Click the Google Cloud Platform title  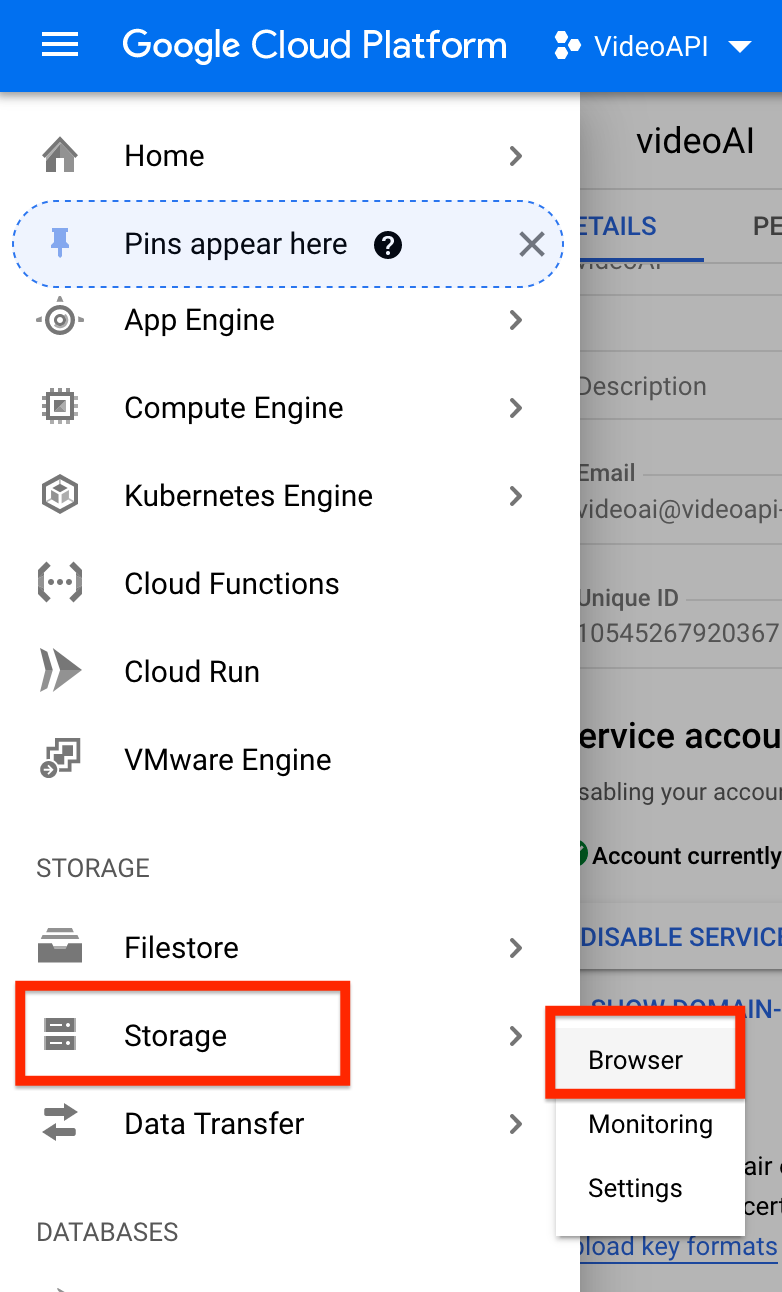pos(314,46)
